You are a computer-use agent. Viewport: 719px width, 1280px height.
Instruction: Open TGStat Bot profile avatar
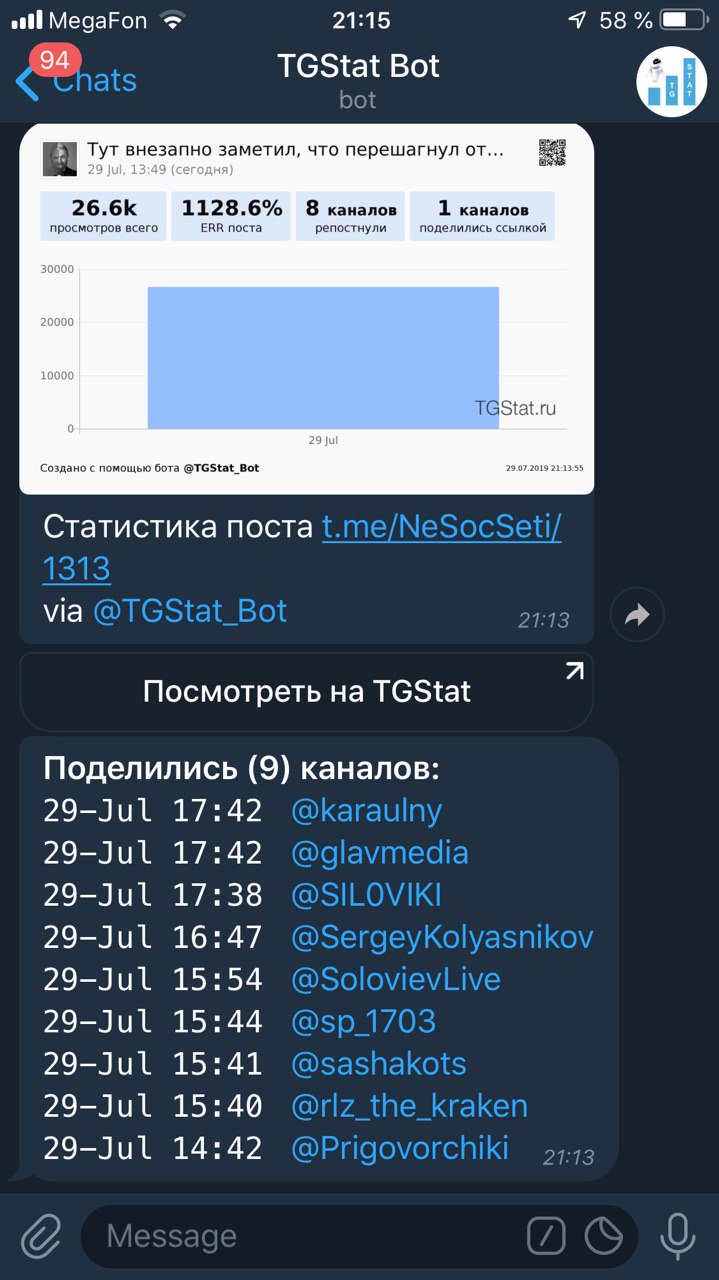671,81
